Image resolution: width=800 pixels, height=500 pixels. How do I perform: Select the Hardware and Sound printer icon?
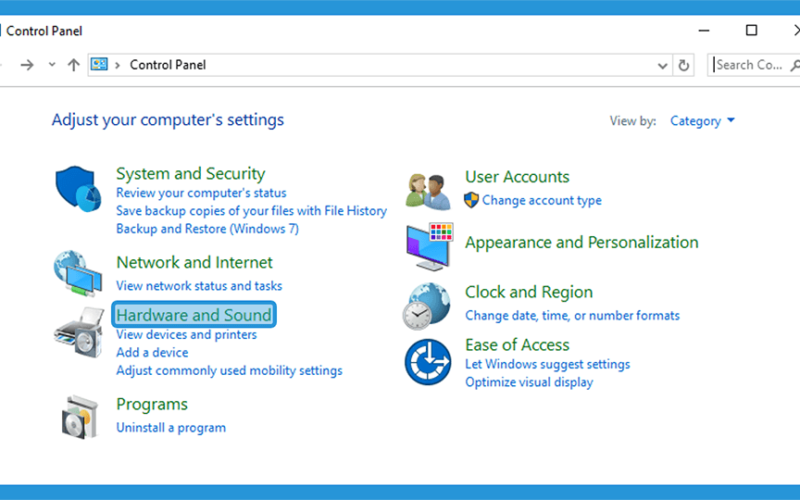click(x=79, y=332)
